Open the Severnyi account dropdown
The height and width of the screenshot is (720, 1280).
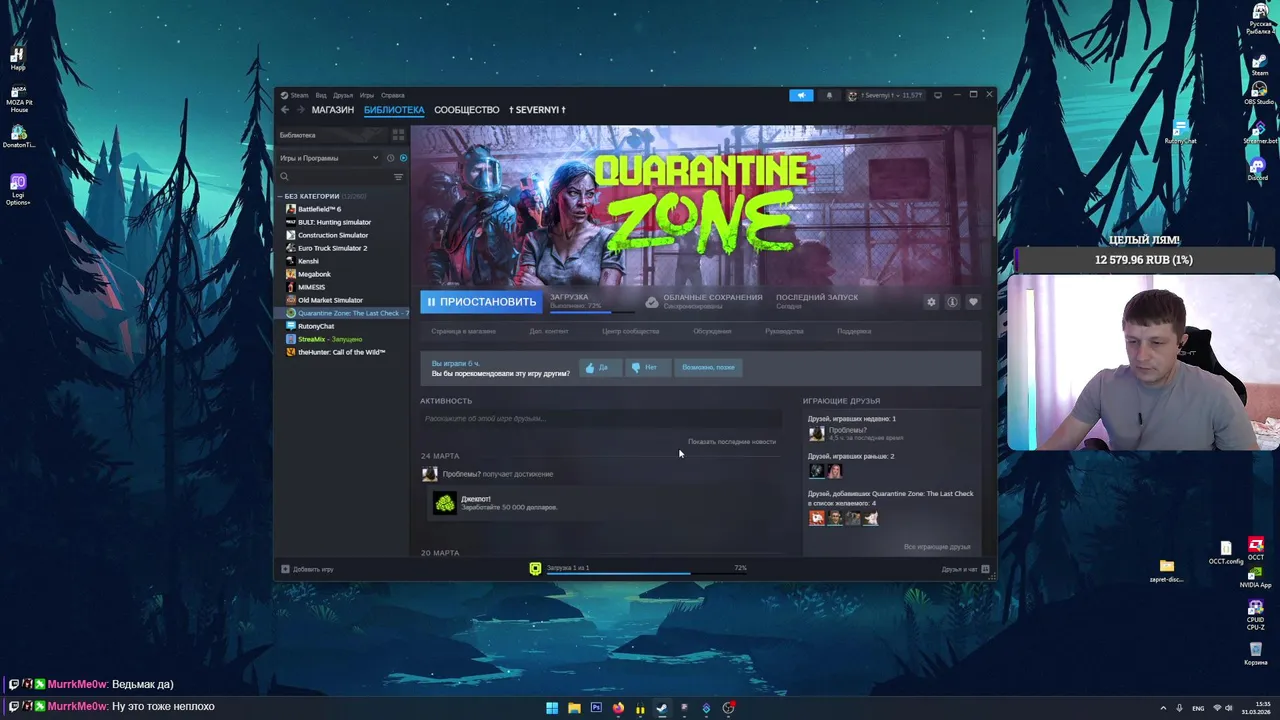(886, 95)
